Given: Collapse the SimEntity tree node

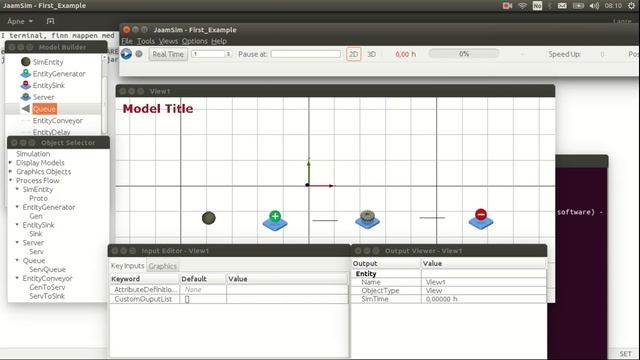Looking at the screenshot, I should pos(17,189).
